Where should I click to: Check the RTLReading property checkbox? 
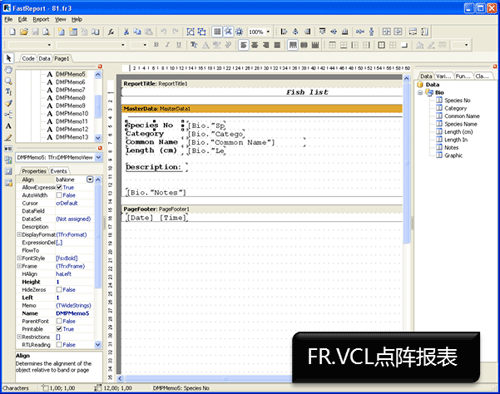click(x=59, y=345)
